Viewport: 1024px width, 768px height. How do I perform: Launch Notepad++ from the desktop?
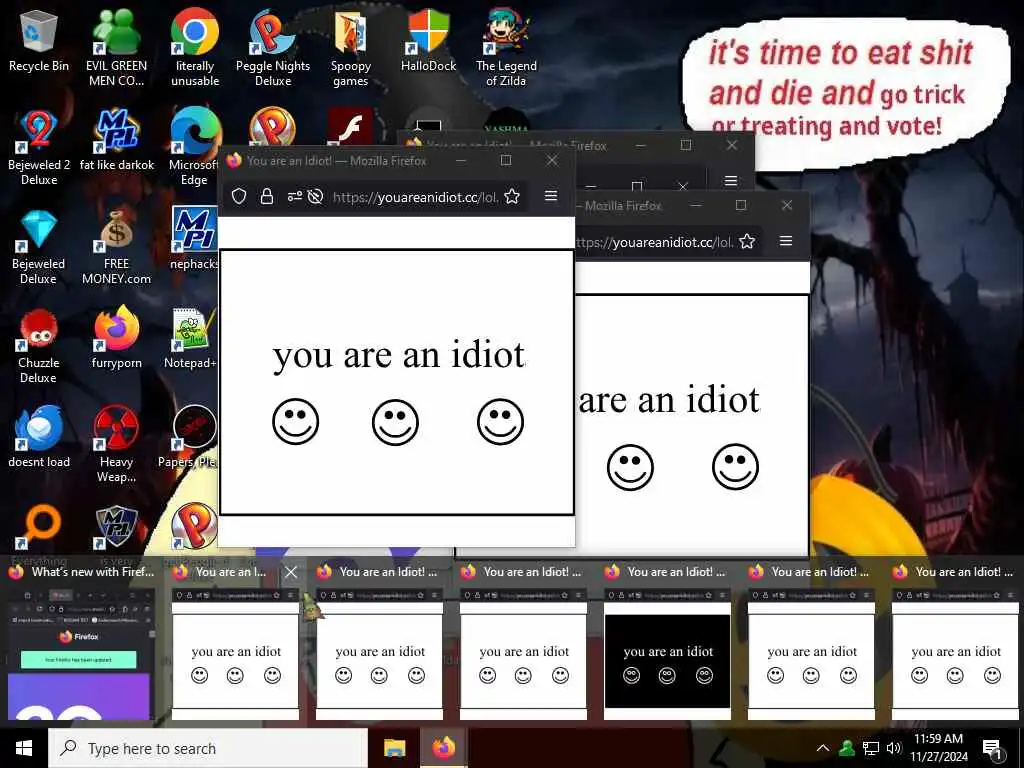[x=191, y=338]
